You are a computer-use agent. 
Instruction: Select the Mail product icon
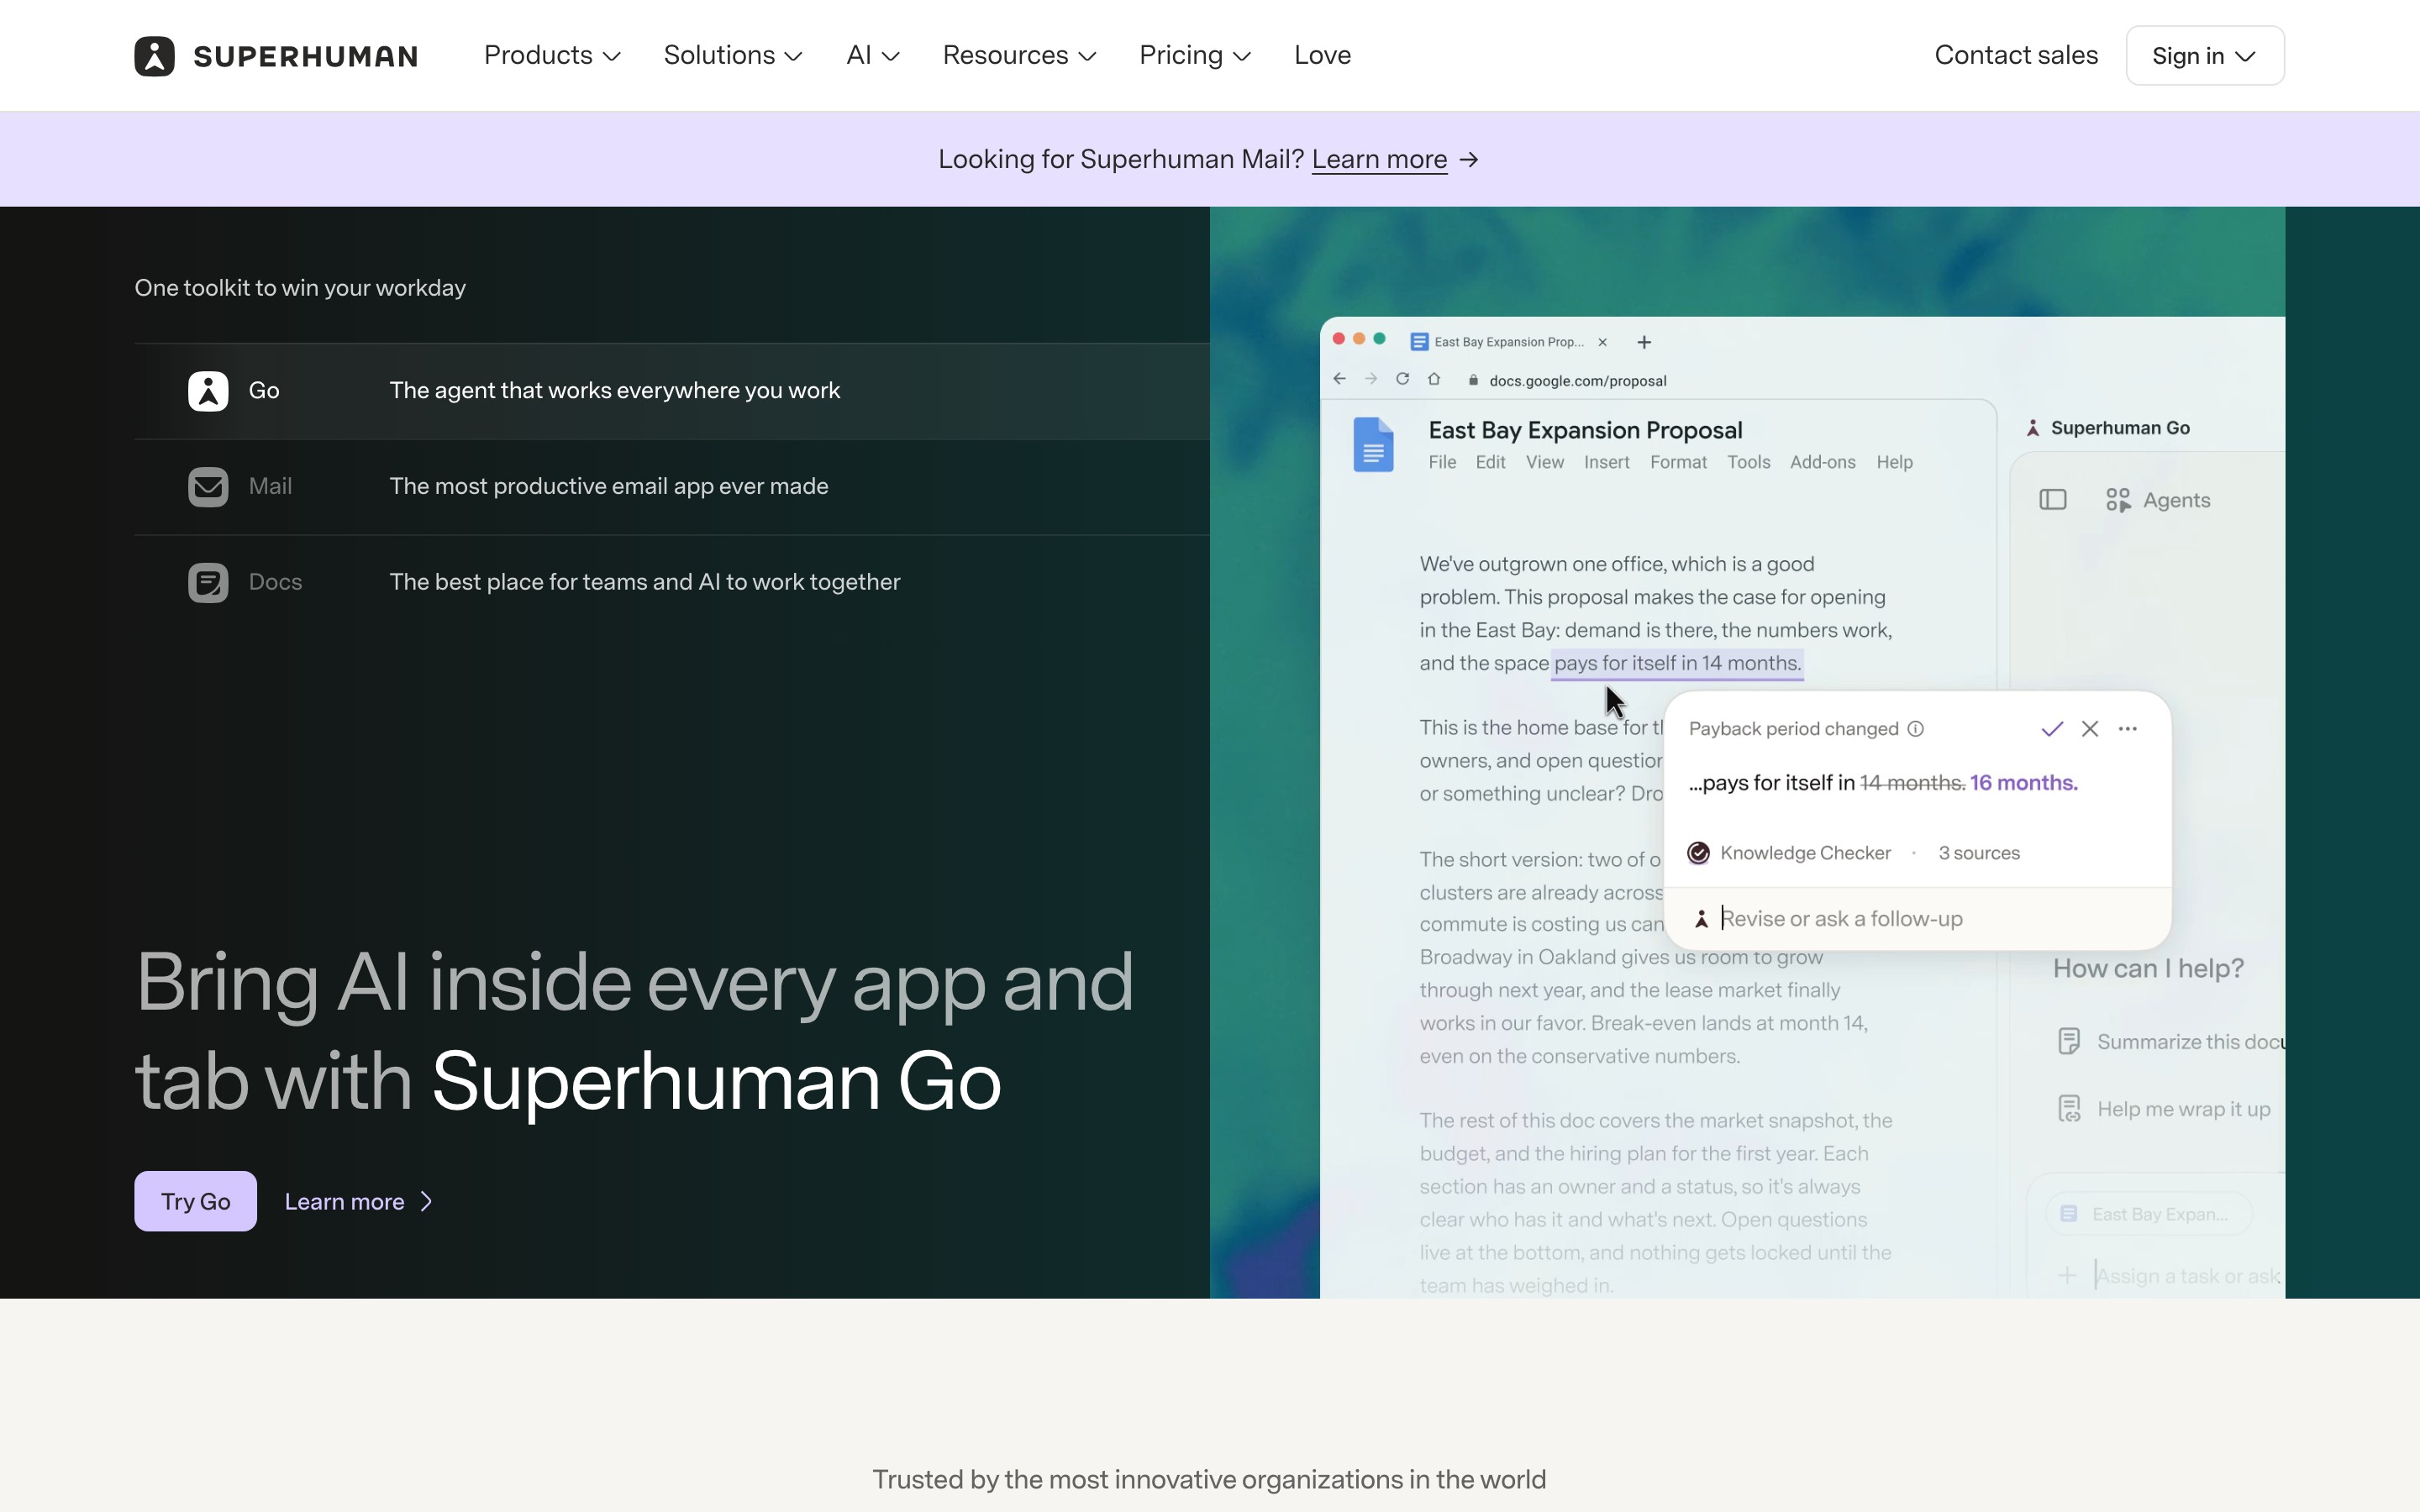[208, 487]
